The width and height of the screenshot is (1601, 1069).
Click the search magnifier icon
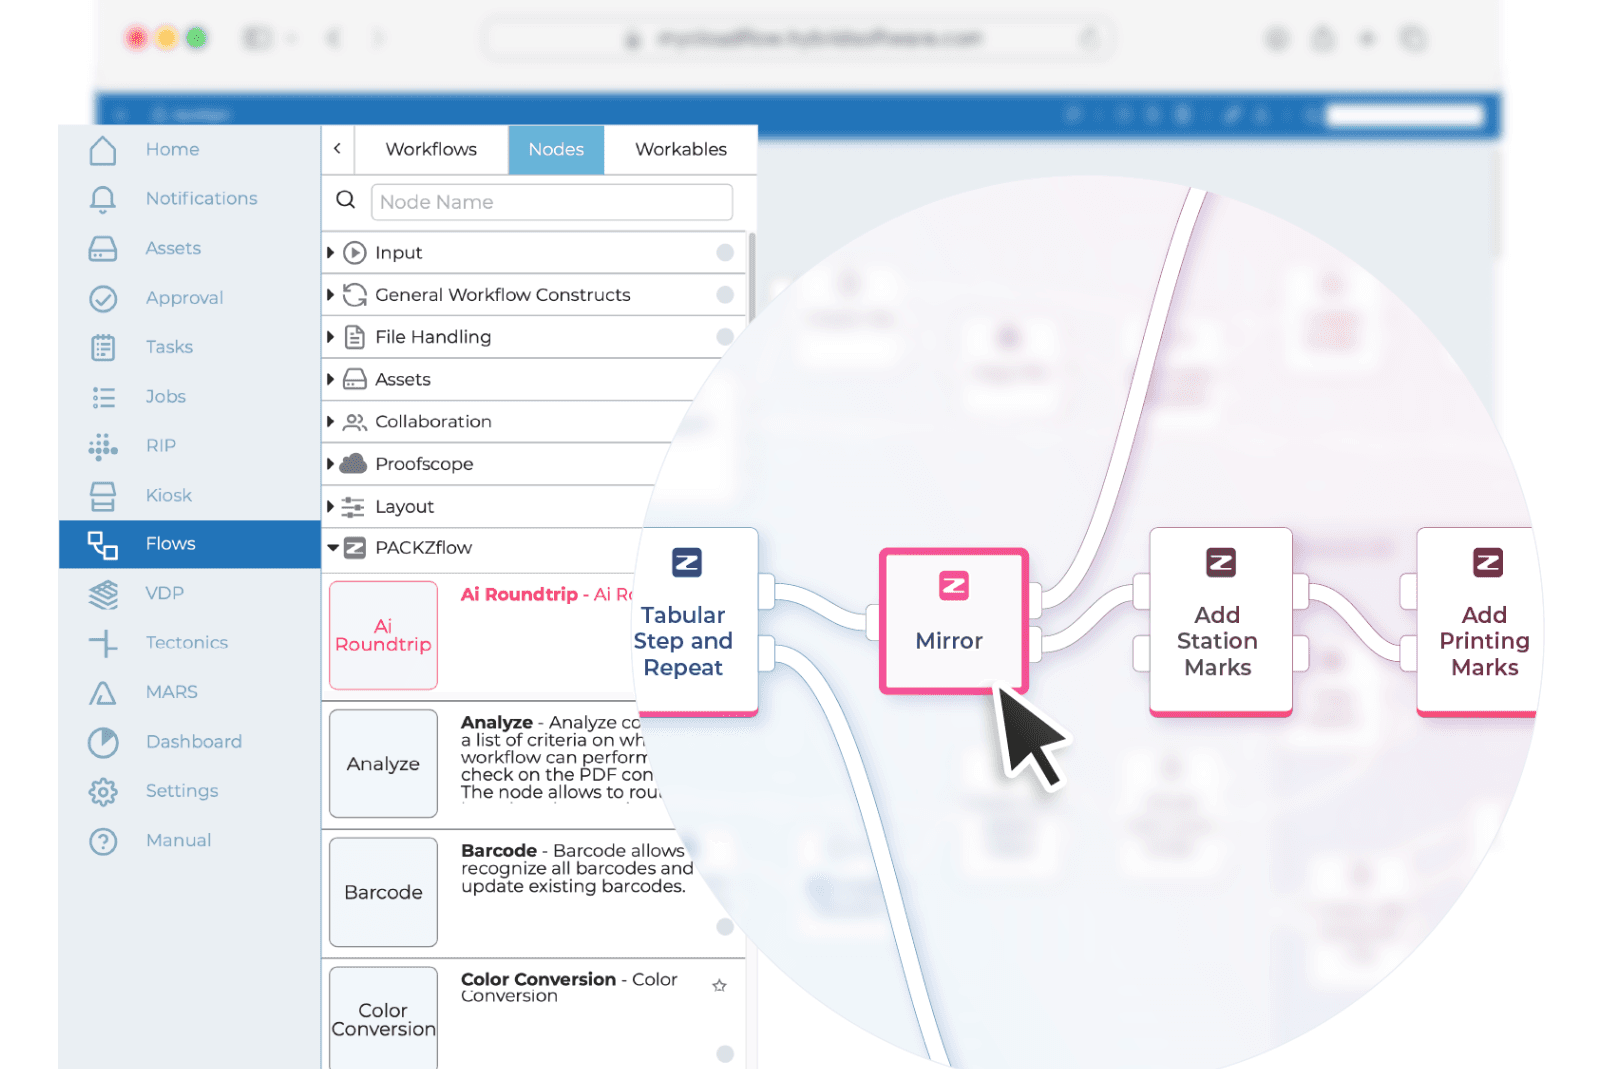pyautogui.click(x=346, y=200)
